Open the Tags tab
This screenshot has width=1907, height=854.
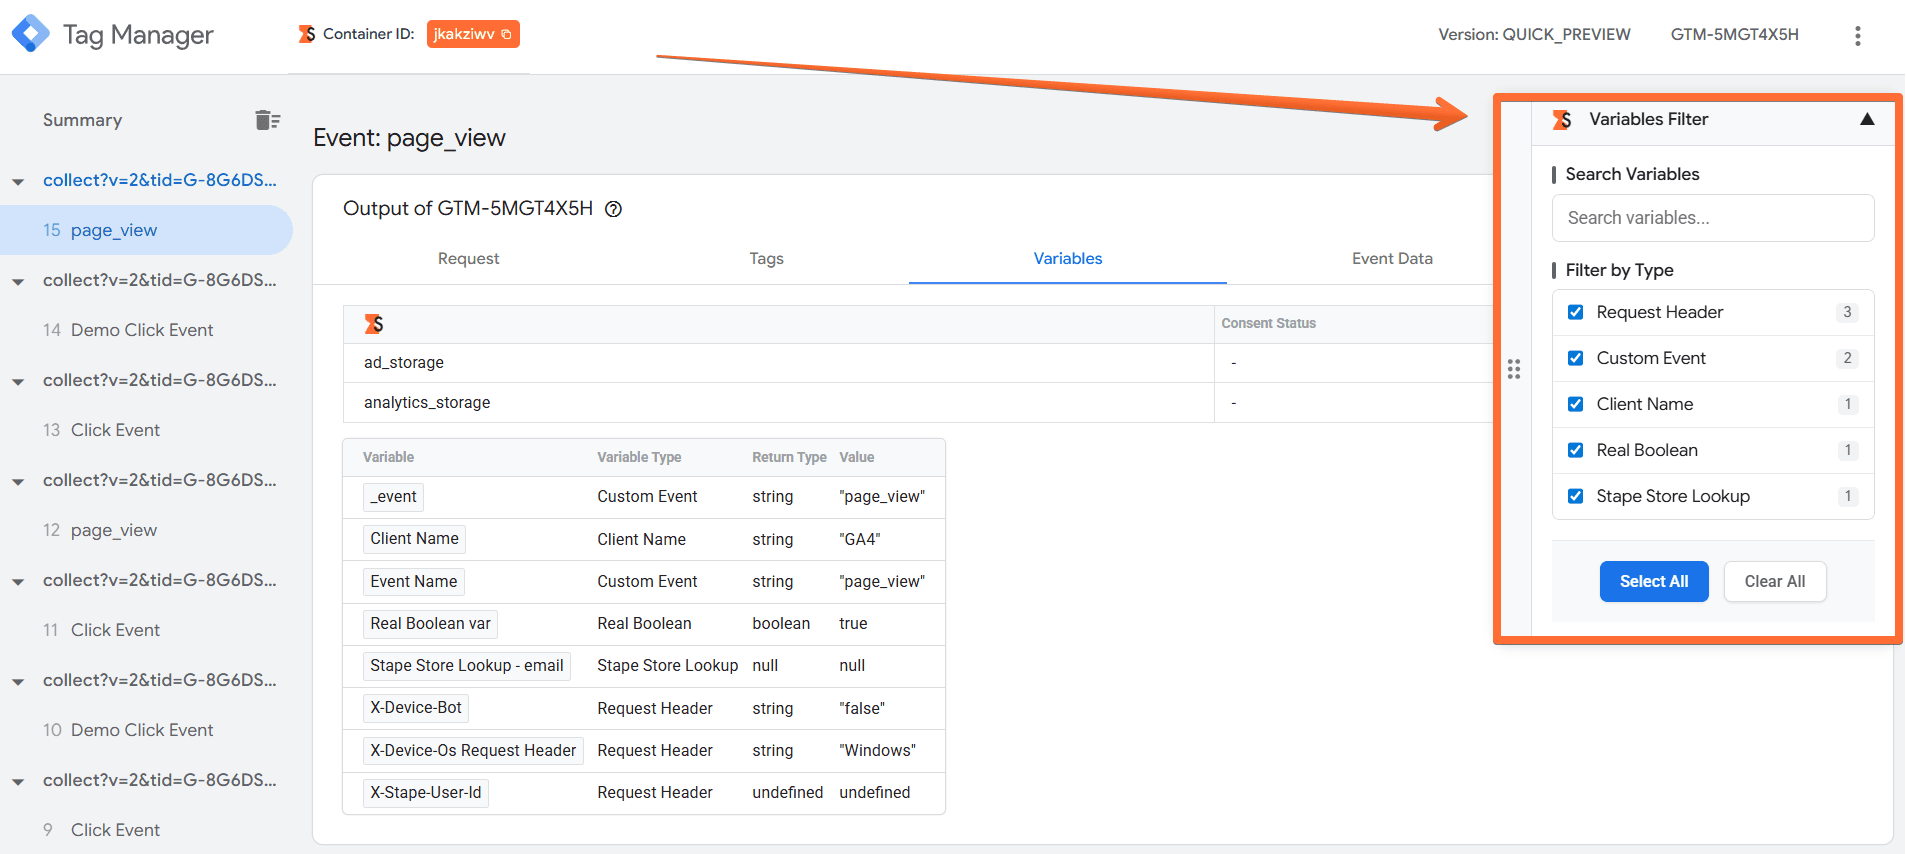pos(766,259)
